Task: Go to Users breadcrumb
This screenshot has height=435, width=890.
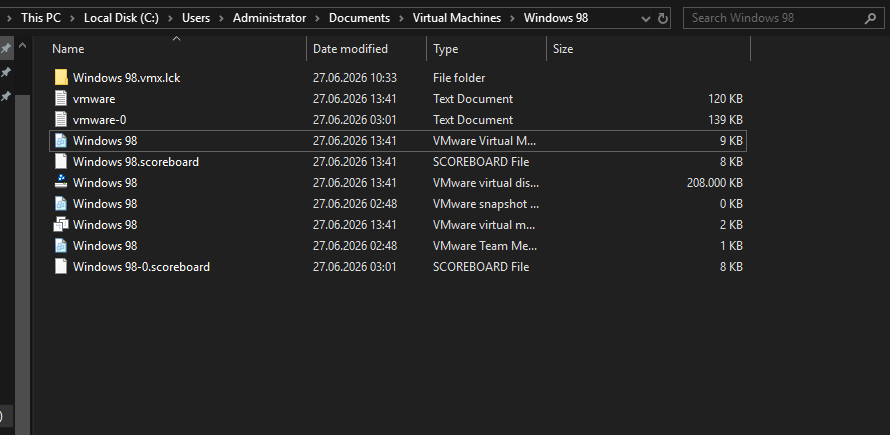Action: click(196, 18)
